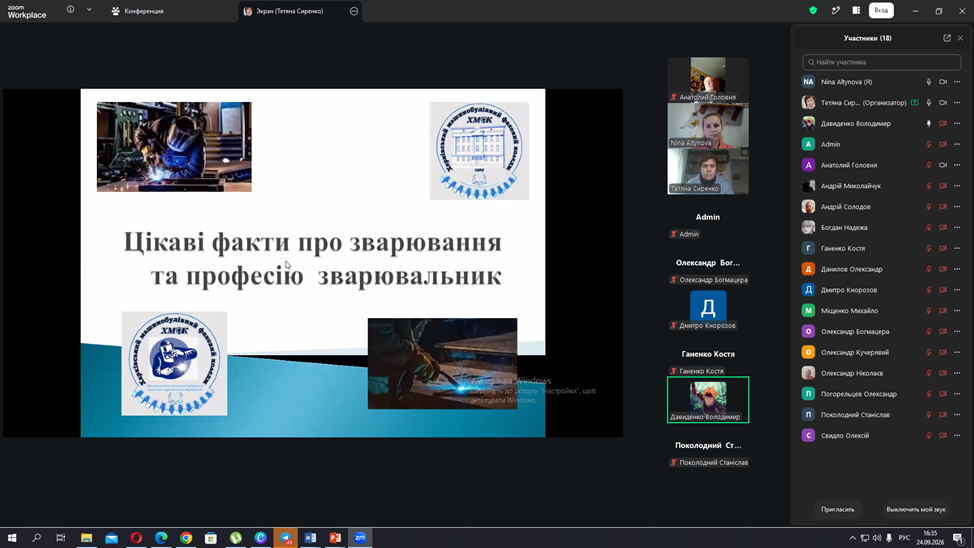The image size is (974, 548).
Task: Switch to the Конференция tab
Action: point(137,11)
